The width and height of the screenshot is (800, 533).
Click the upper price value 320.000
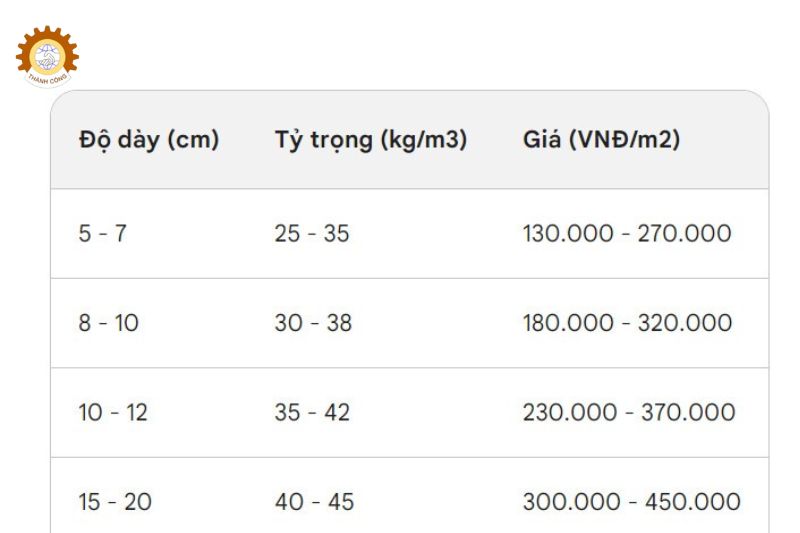pos(692,323)
